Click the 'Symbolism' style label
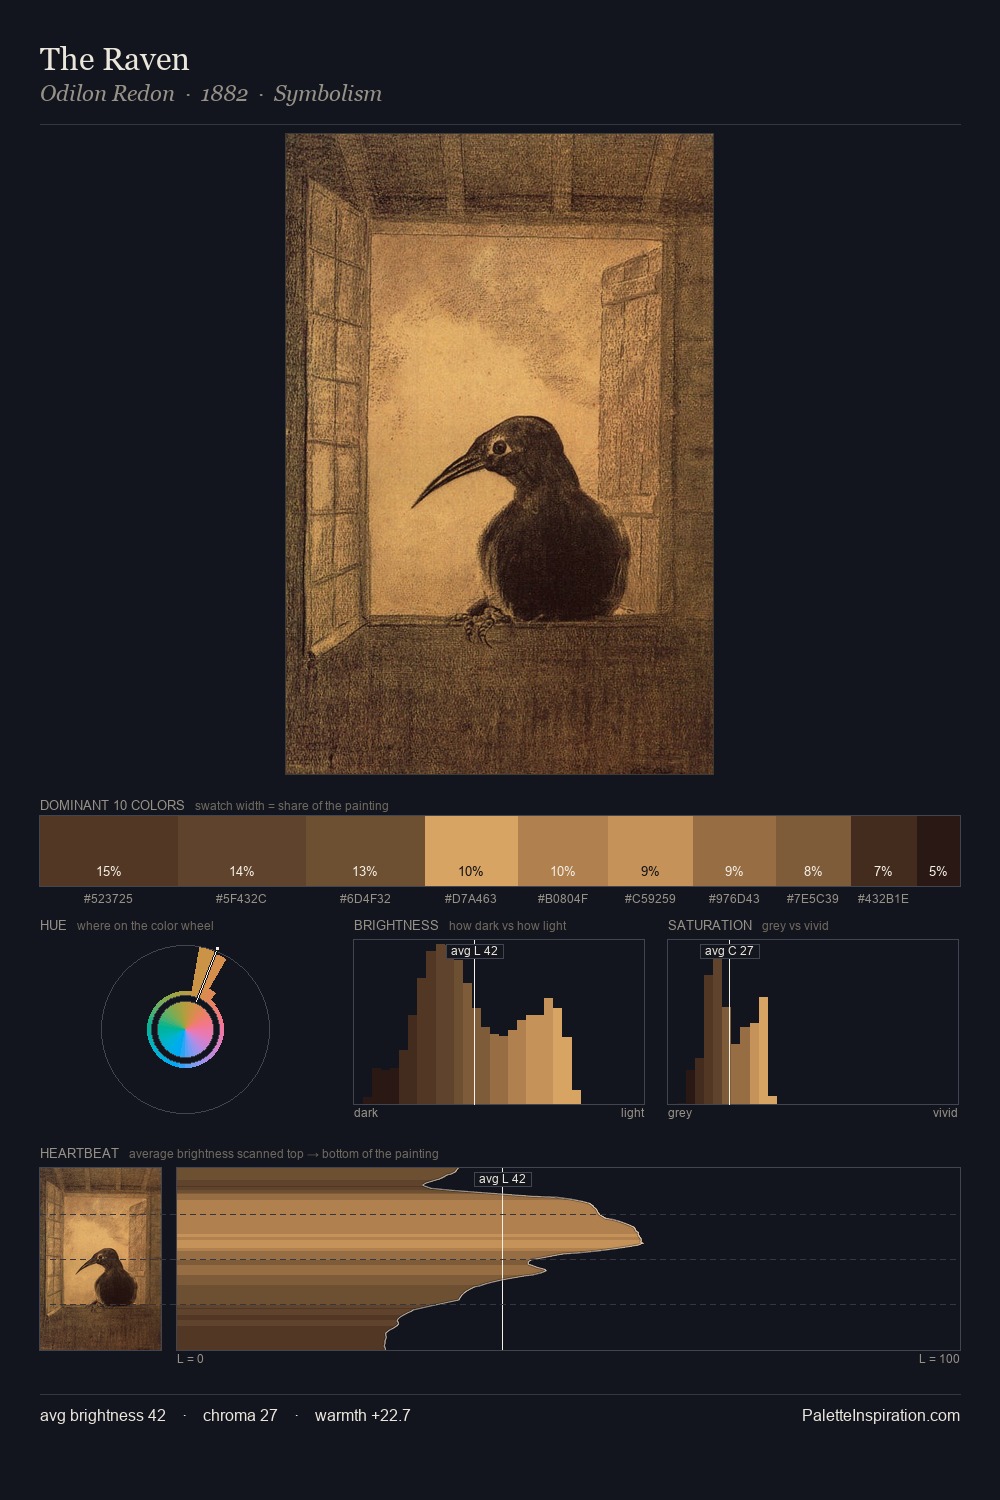The height and width of the screenshot is (1500, 1000). pos(328,93)
